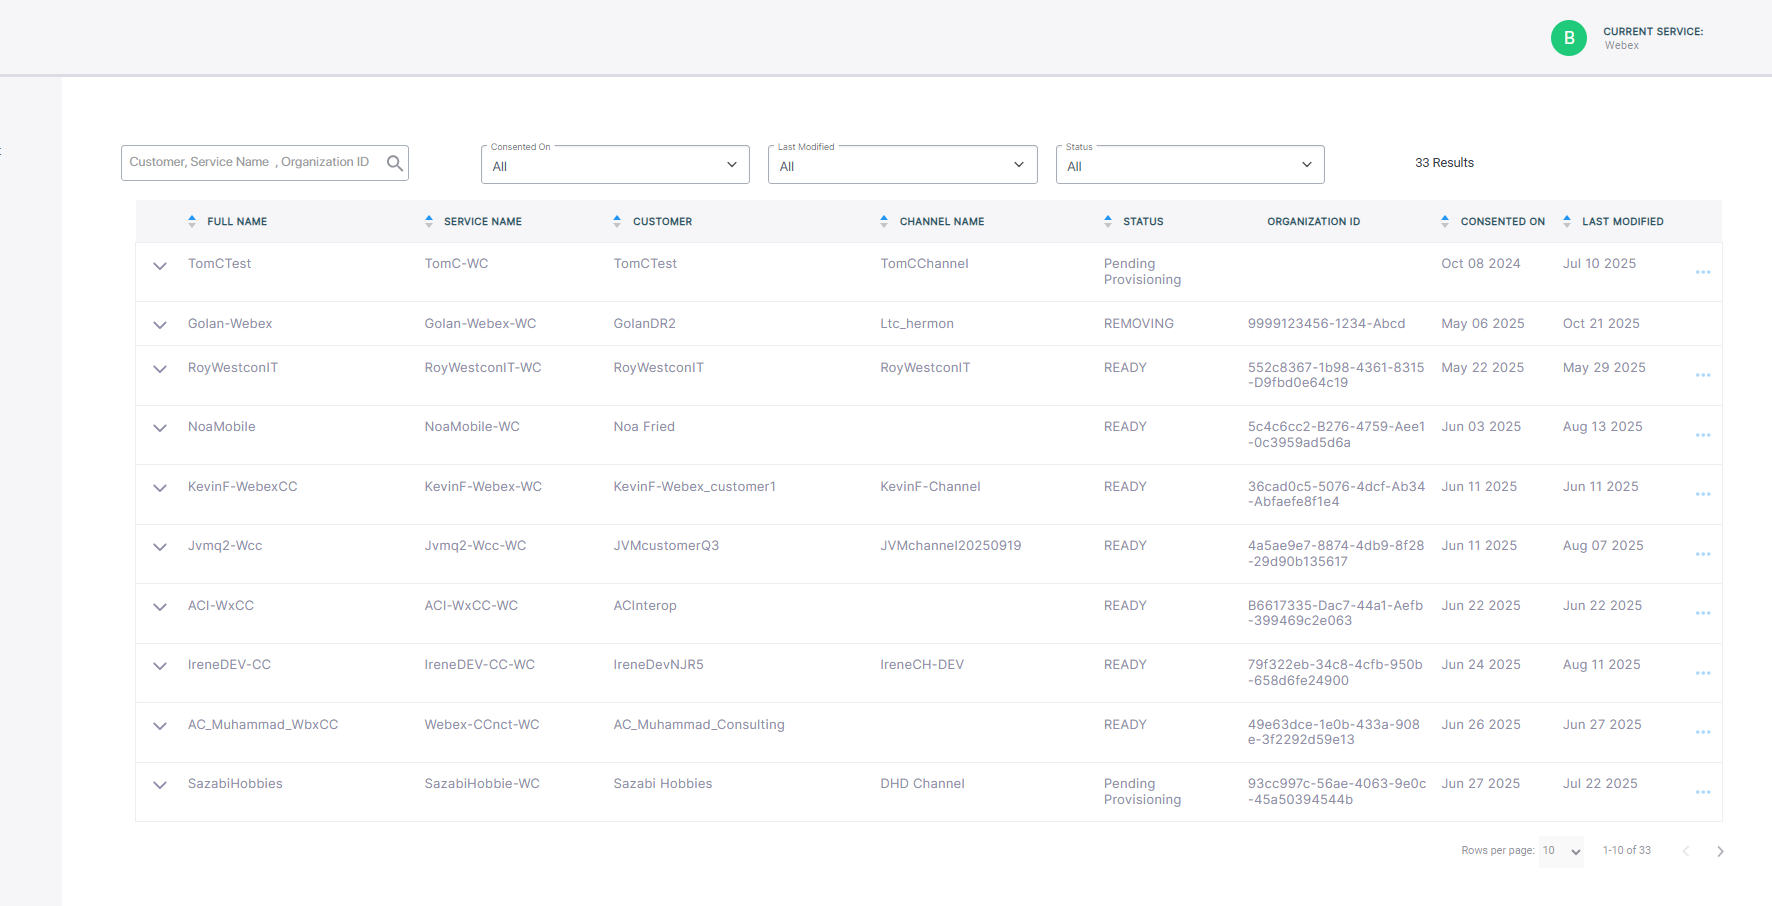Open the more options menu for SazabiHobbies
This screenshot has width=1772, height=906.
[x=1702, y=792]
